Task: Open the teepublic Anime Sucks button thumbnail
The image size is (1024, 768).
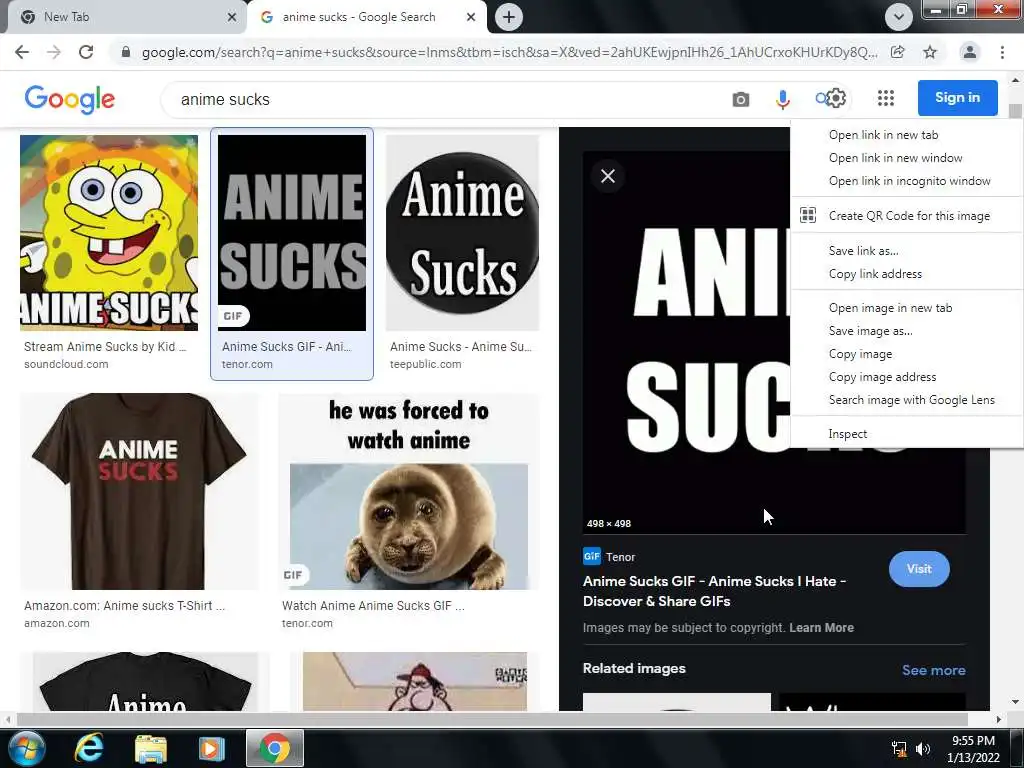Action: (x=462, y=233)
